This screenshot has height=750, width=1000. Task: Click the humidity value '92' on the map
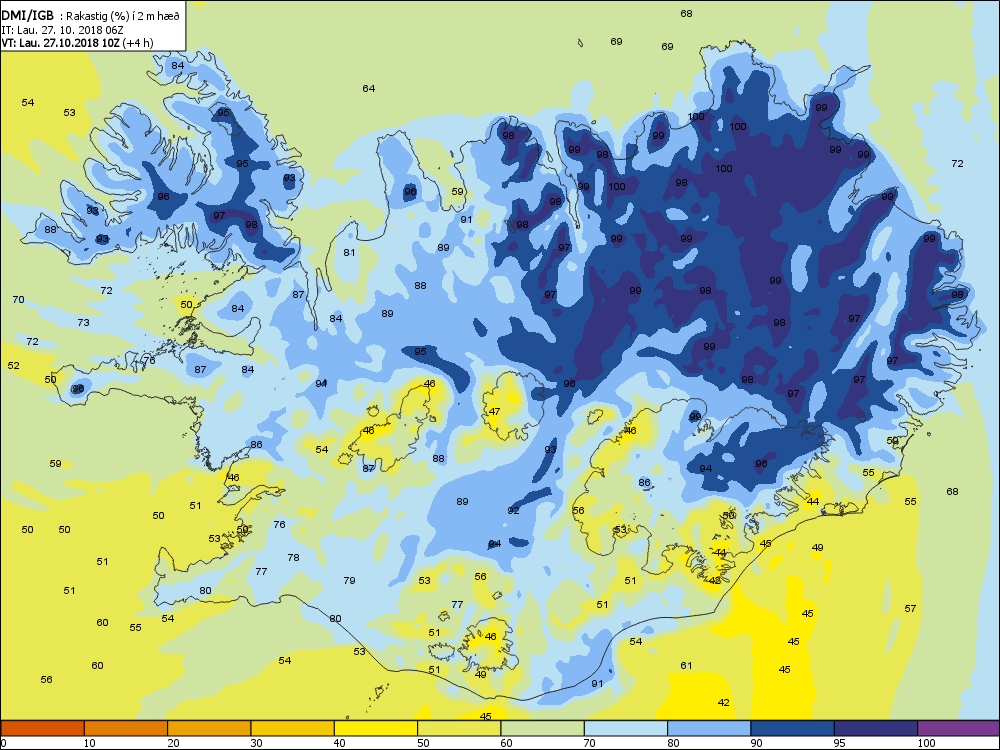[x=513, y=511]
